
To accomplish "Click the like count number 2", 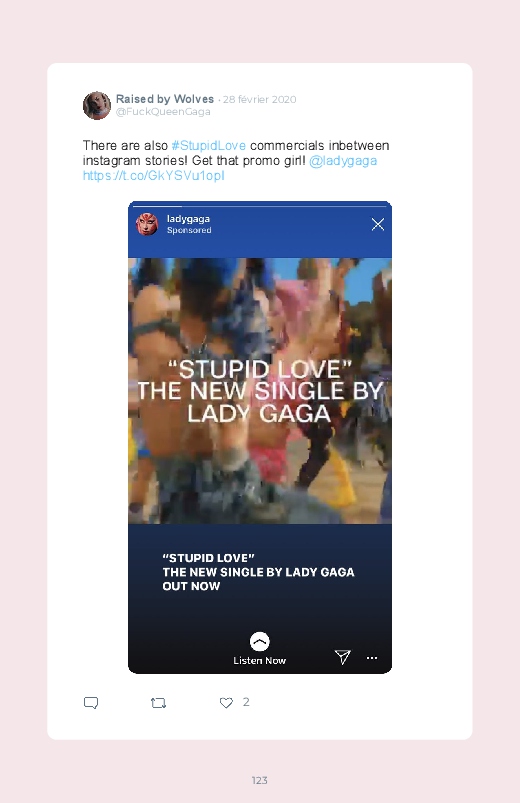I will click(x=246, y=702).
